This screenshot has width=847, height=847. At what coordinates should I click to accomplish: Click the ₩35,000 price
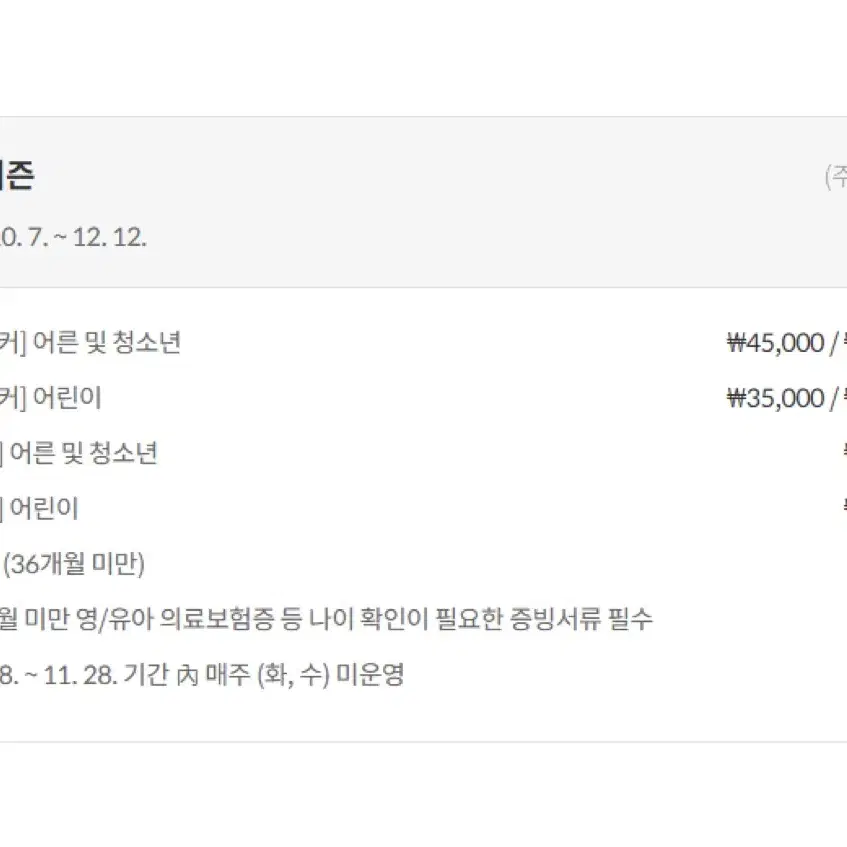pos(775,398)
